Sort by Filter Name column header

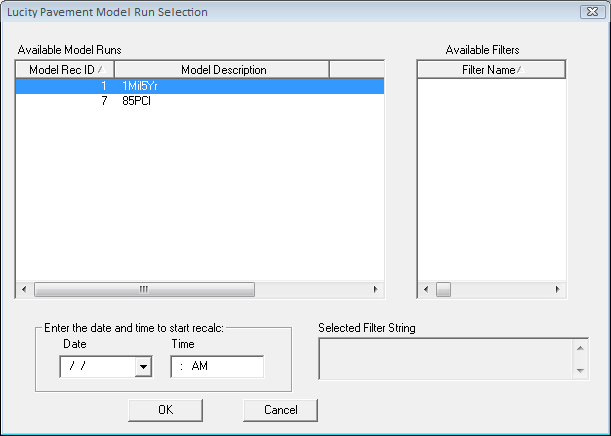pos(490,70)
